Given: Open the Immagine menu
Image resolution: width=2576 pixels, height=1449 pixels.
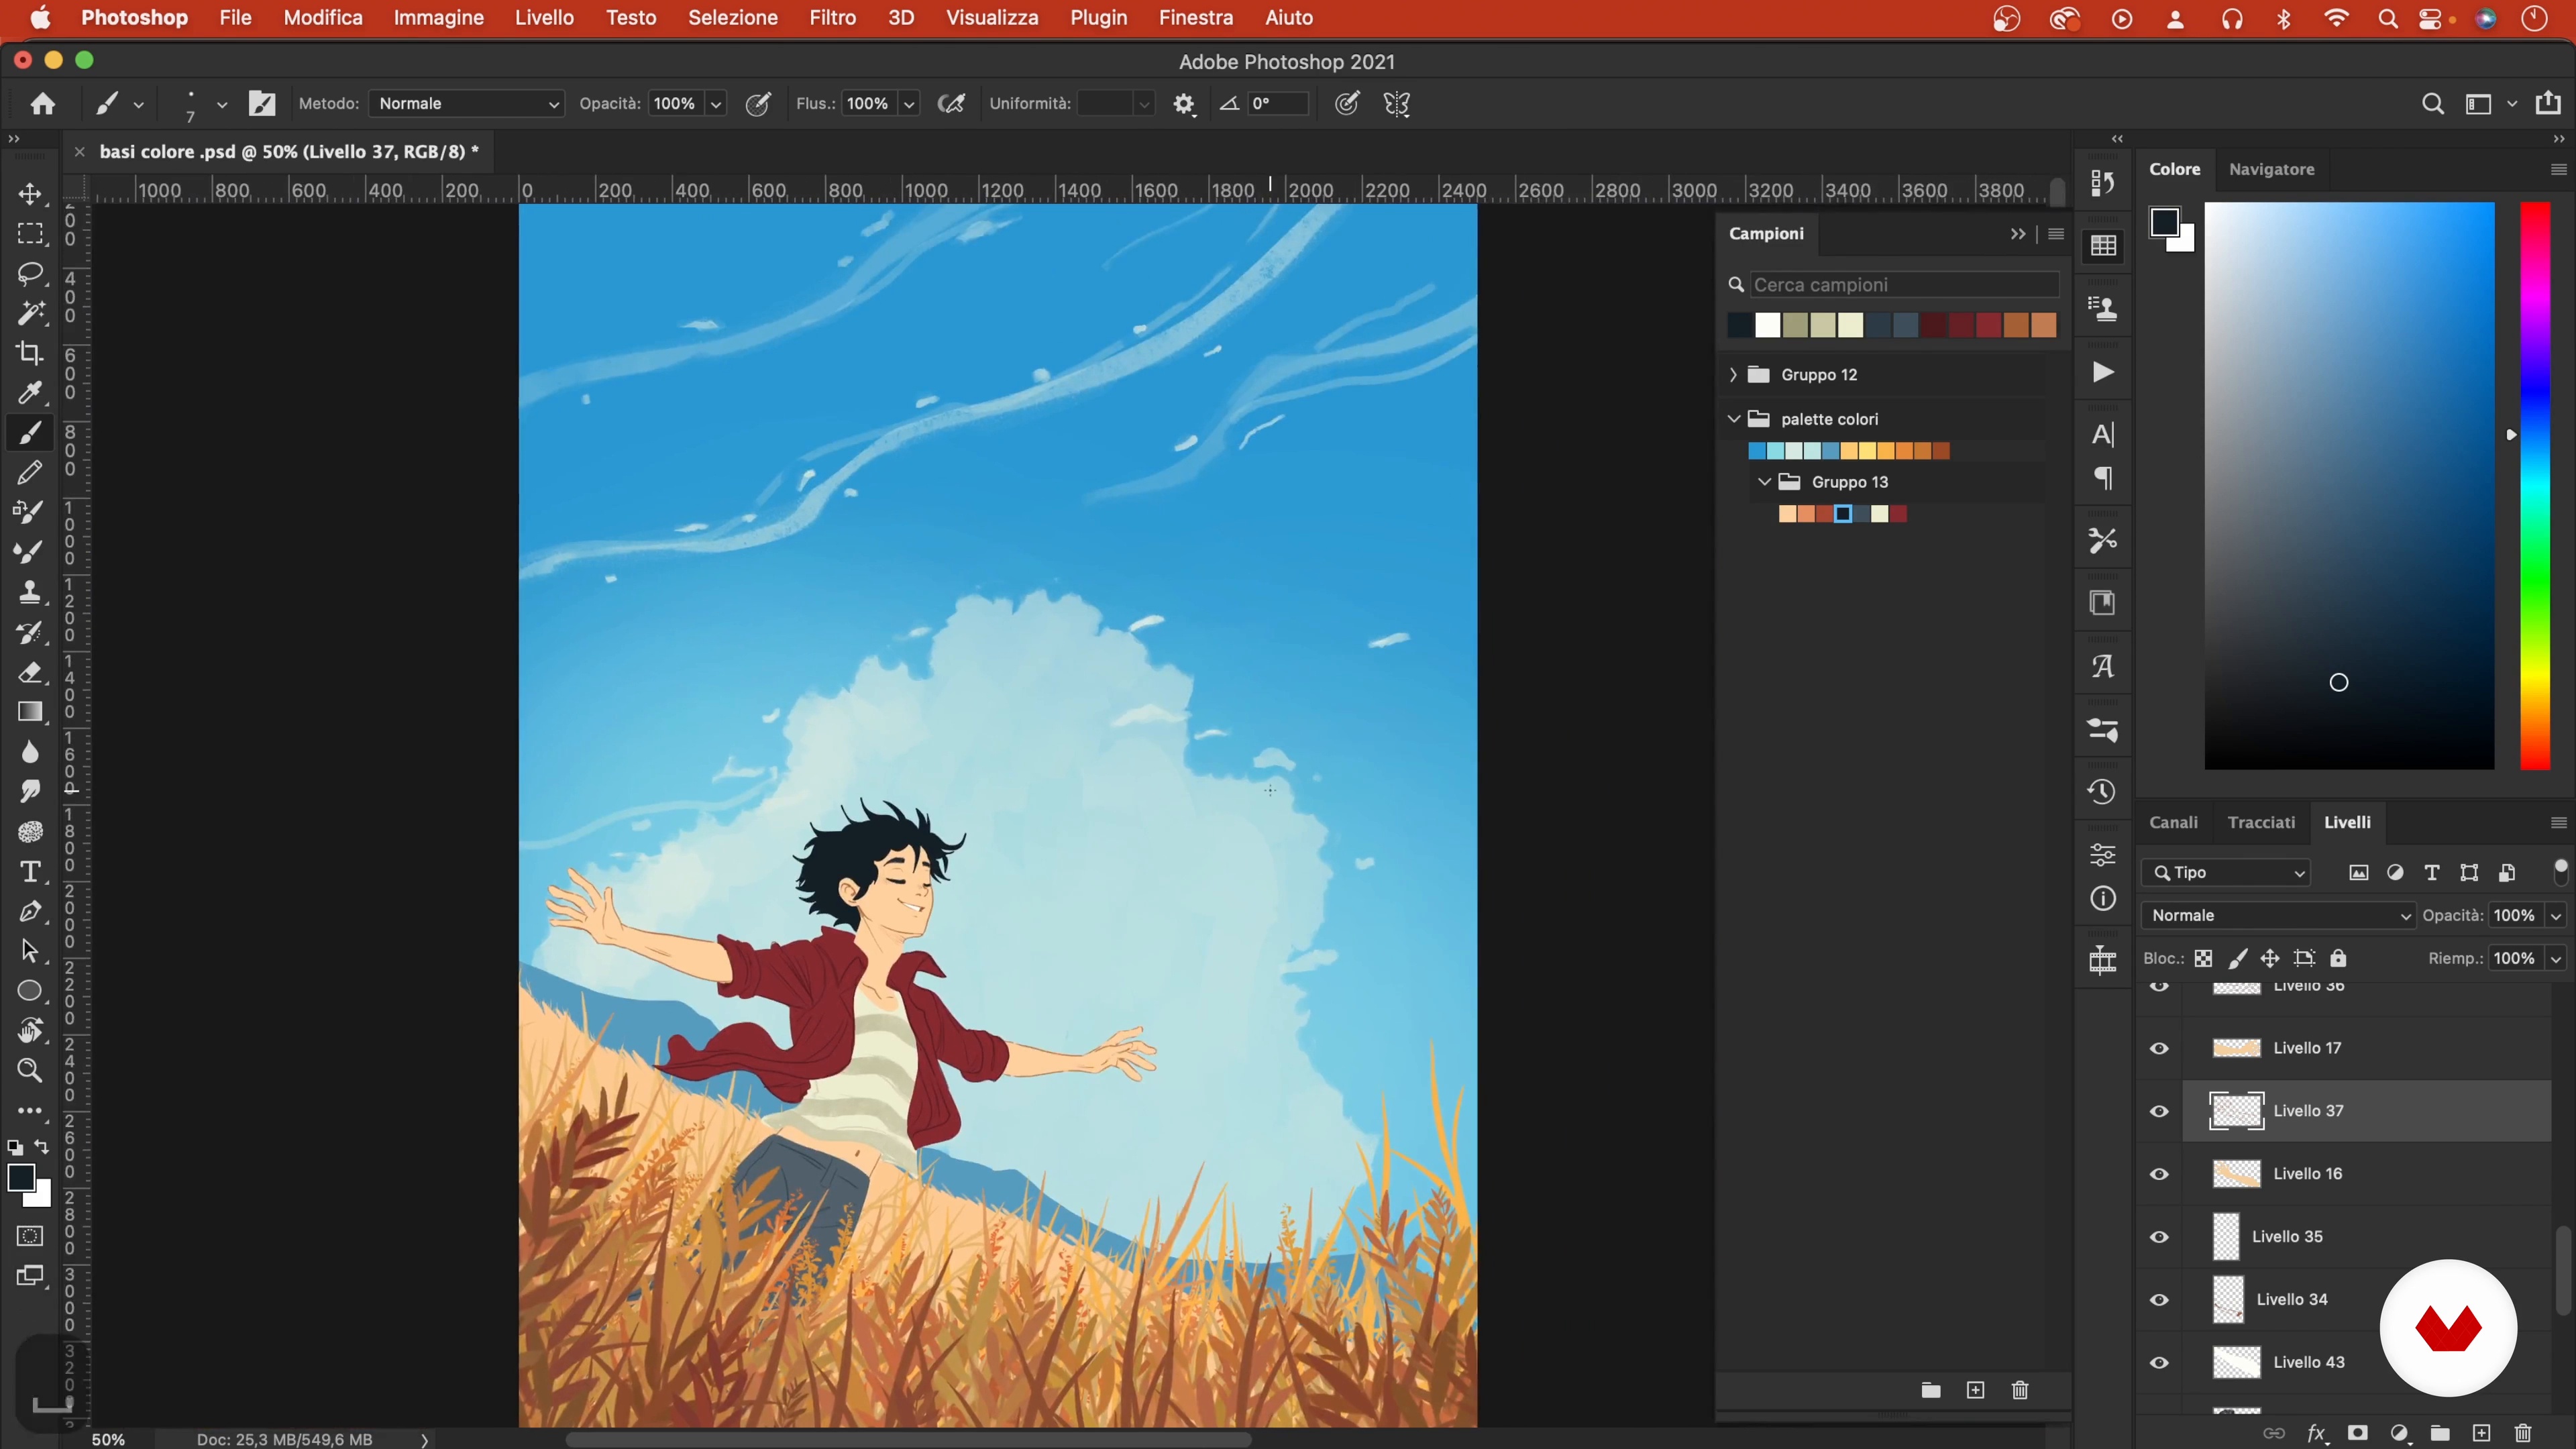Looking at the screenshot, I should 438,18.
